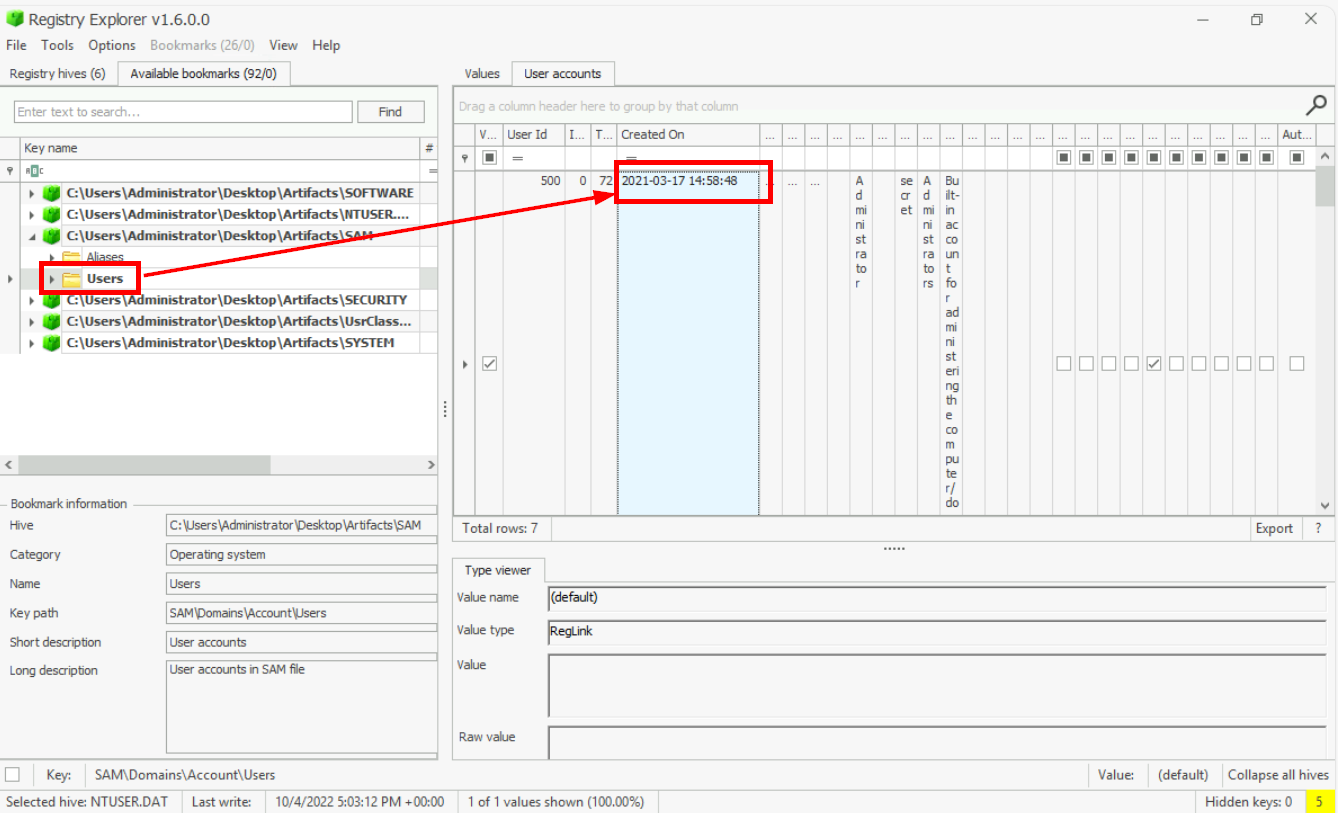This screenshot has width=1338, height=813.
Task: Click the UsrClass hive green cube icon
Action: tap(51, 322)
